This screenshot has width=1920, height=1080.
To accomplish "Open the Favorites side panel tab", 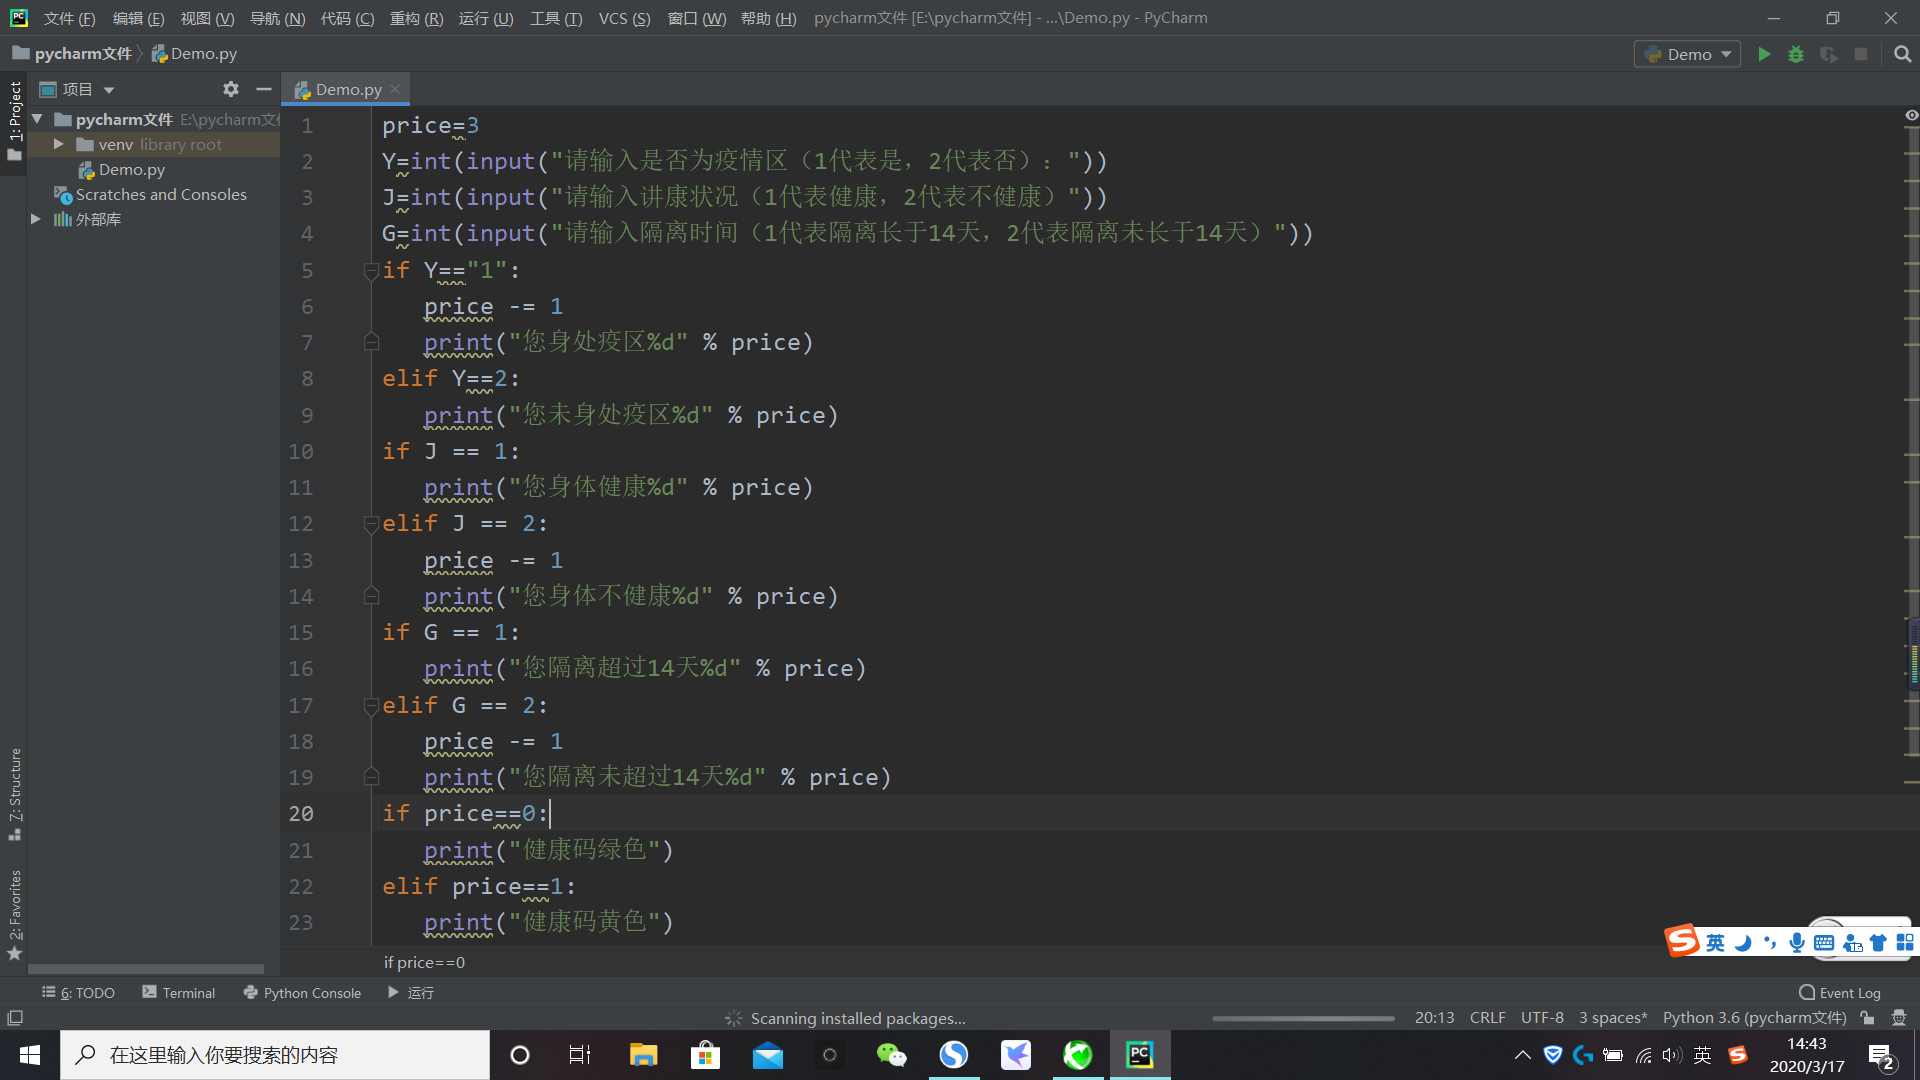I will (14, 915).
